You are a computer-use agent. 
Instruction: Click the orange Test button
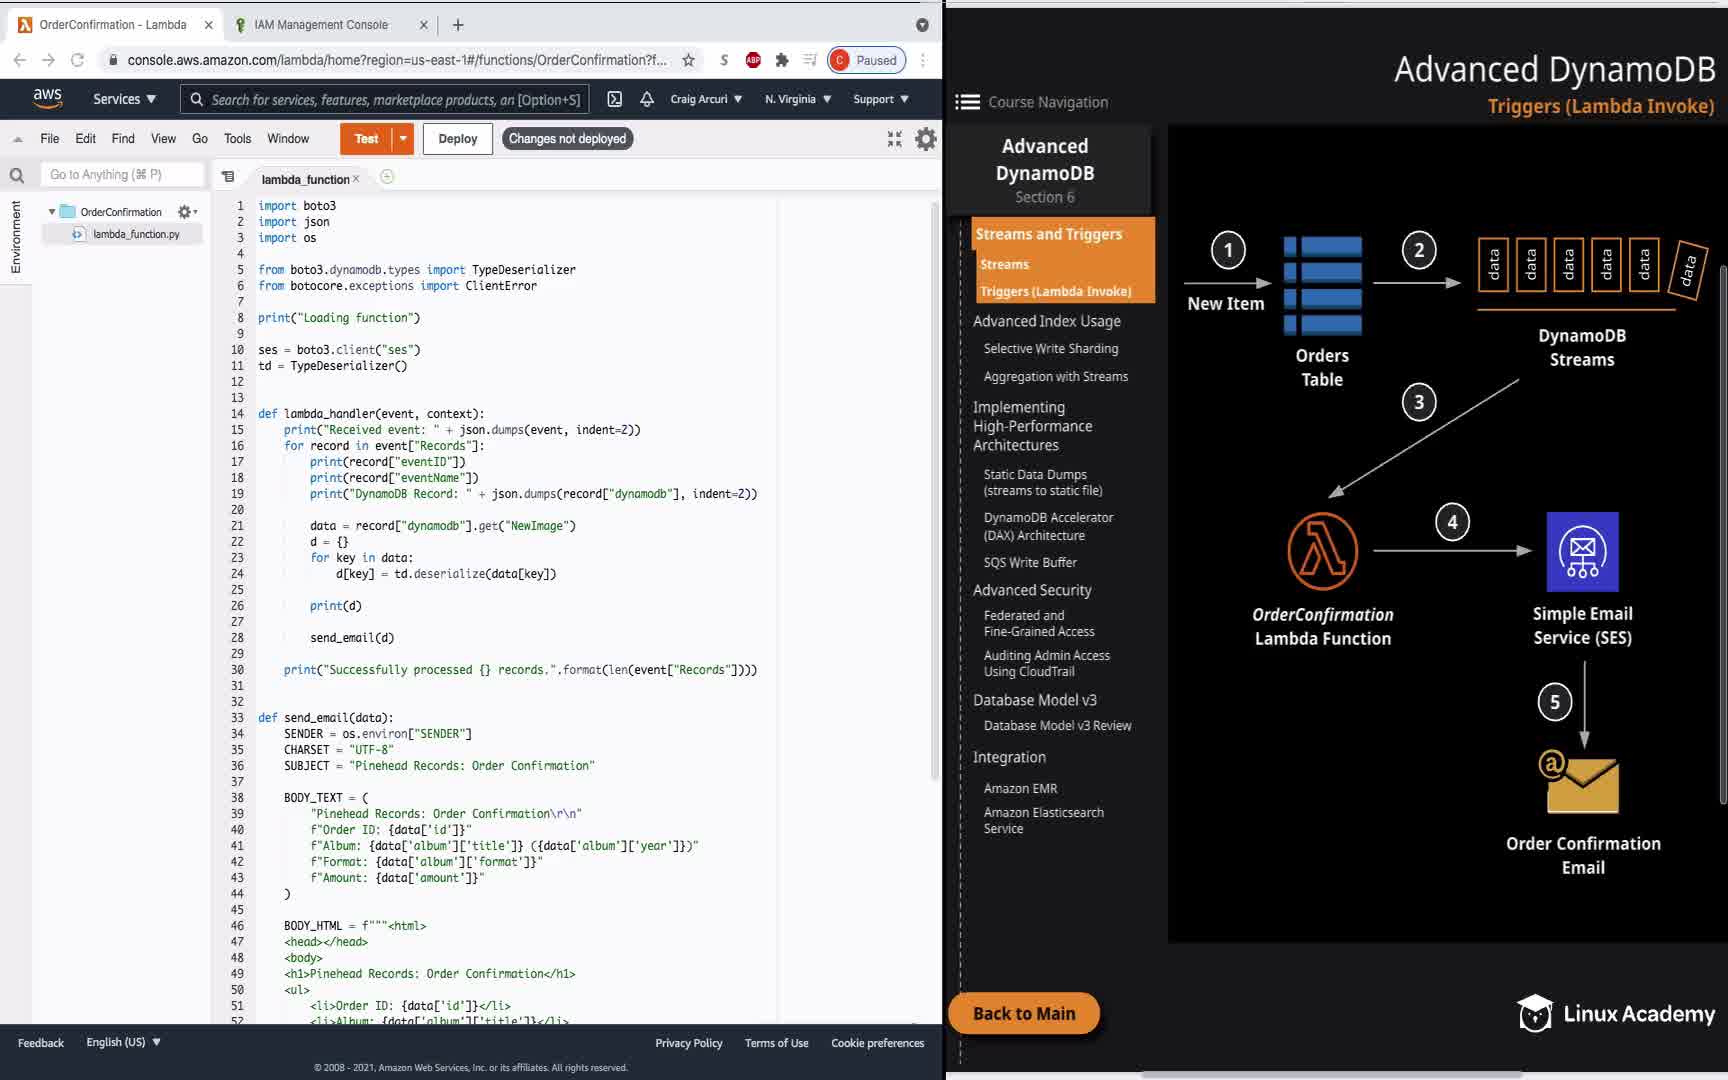tap(366, 139)
